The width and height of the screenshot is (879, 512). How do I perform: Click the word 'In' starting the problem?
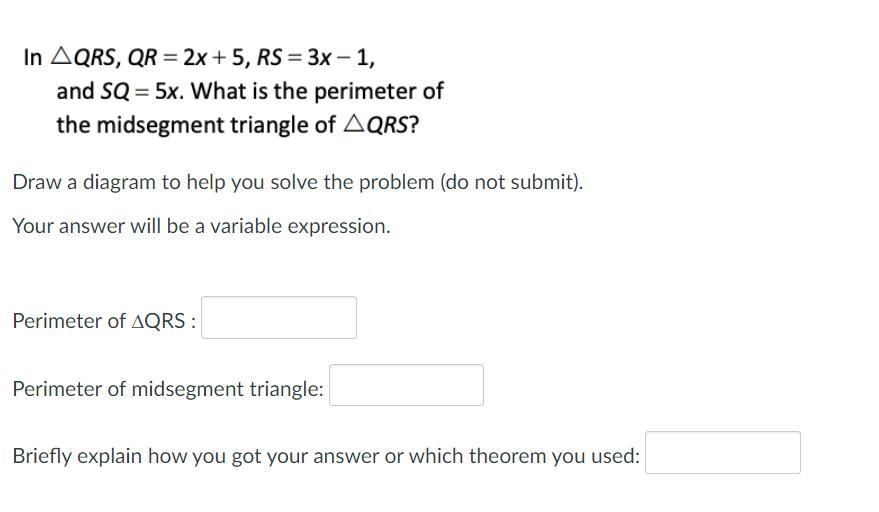click(33, 57)
